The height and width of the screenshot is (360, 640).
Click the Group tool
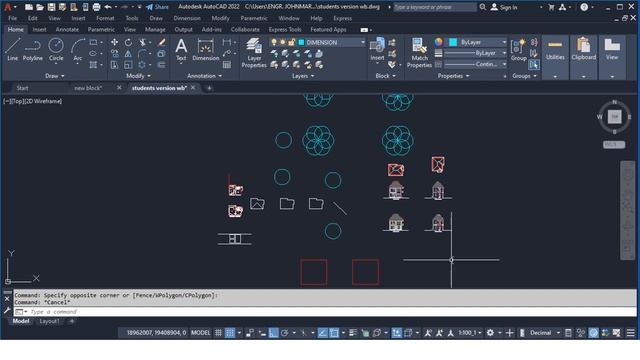tap(518, 49)
